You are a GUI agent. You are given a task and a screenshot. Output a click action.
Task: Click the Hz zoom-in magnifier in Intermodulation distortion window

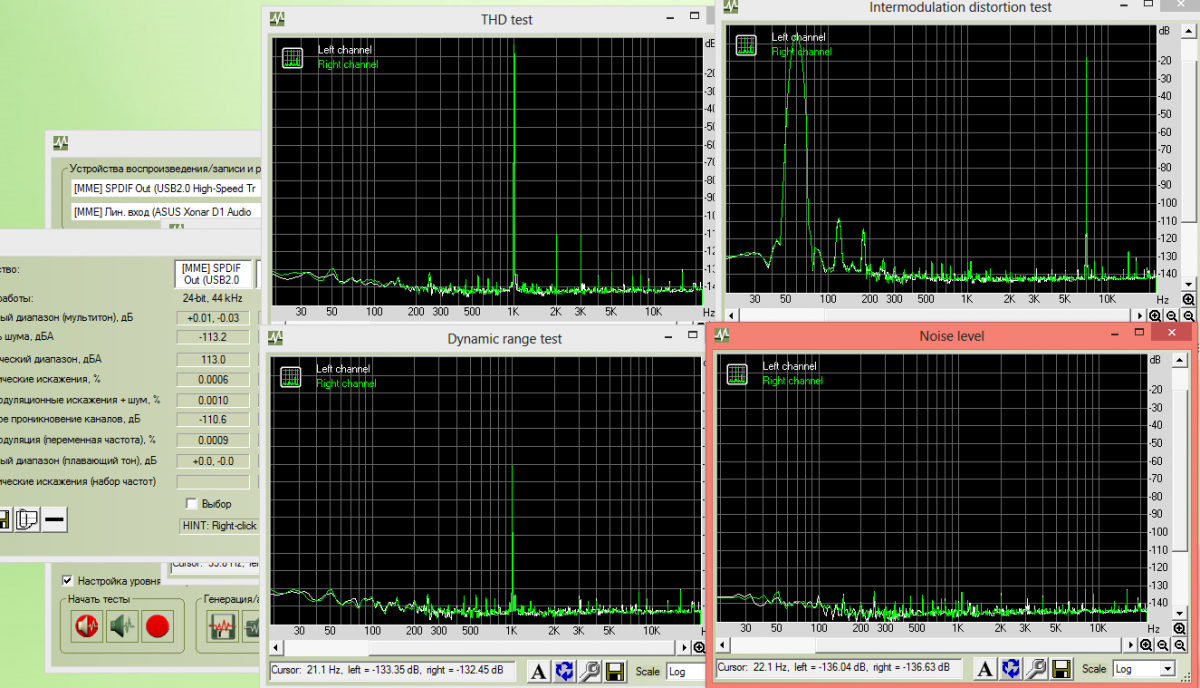tap(1188, 299)
